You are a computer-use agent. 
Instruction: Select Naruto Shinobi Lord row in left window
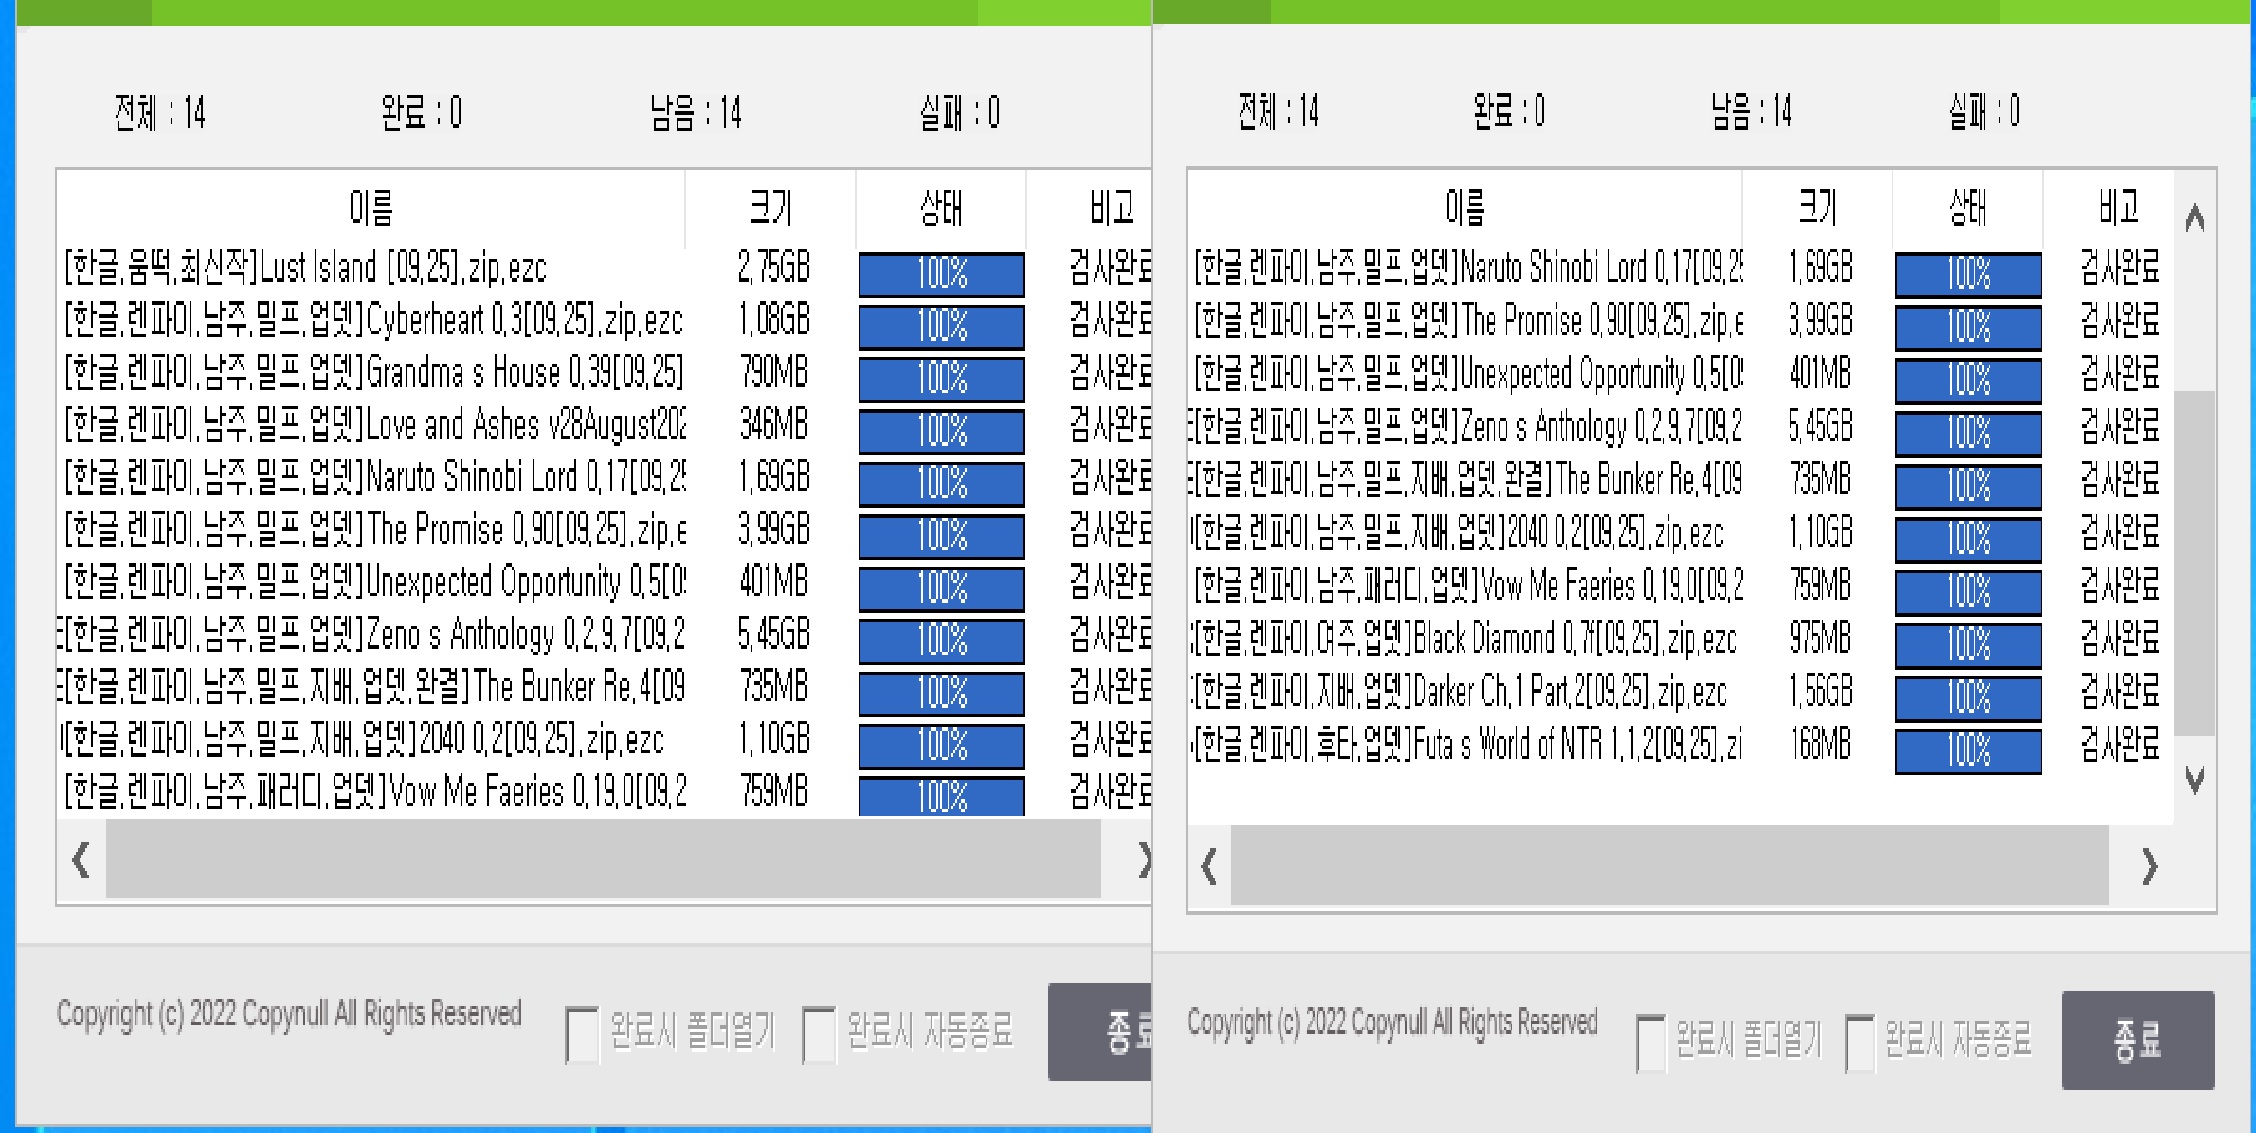604,478
